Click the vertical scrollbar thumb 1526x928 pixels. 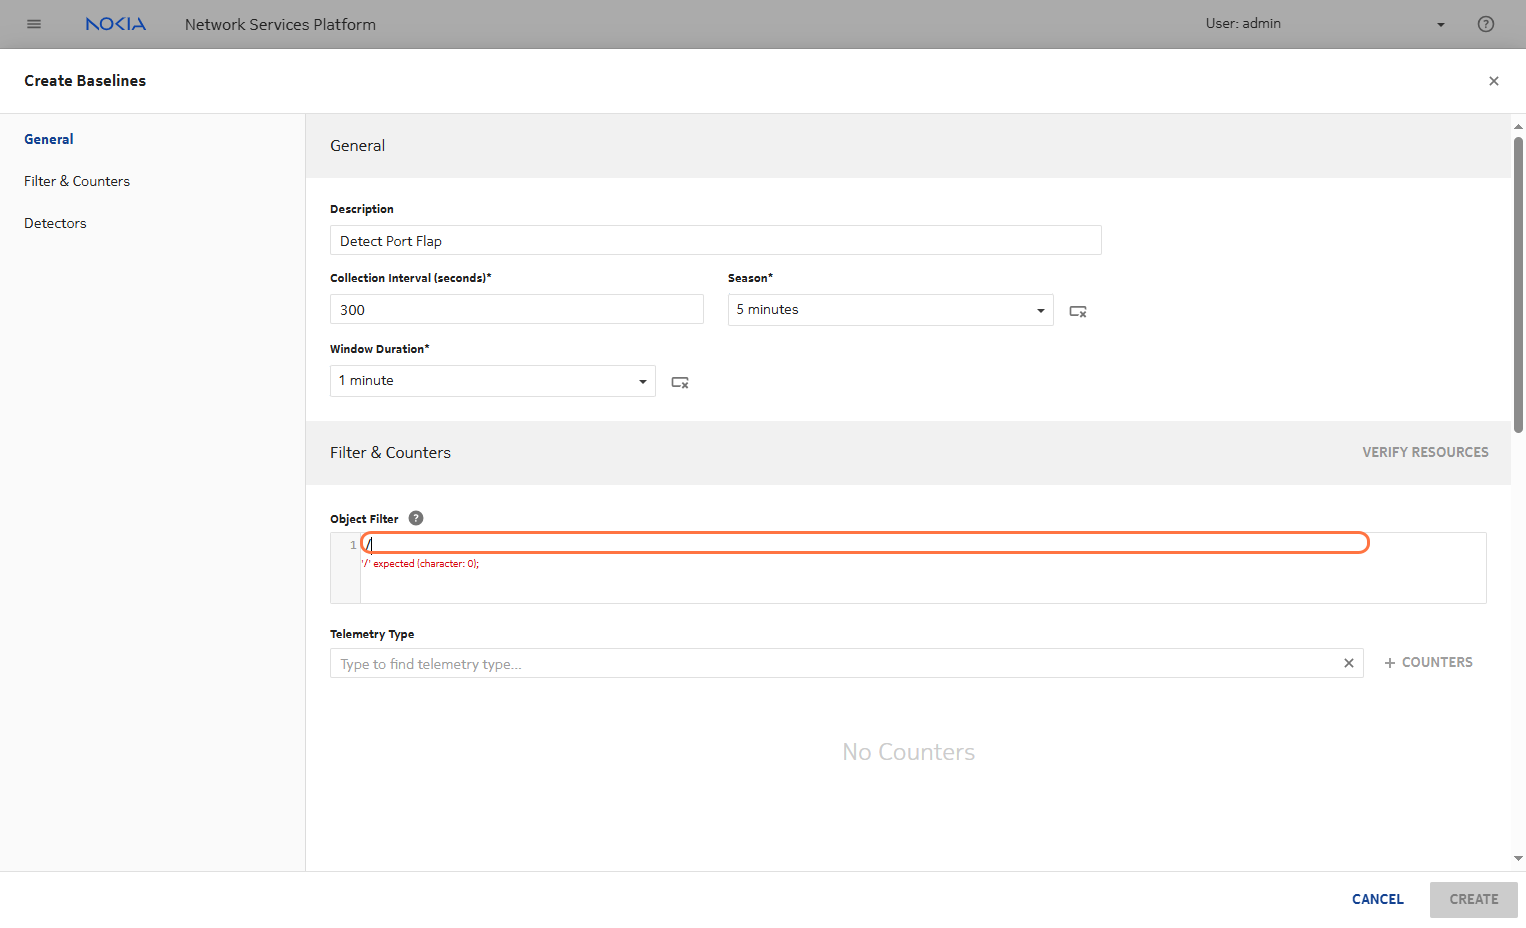1518,285
